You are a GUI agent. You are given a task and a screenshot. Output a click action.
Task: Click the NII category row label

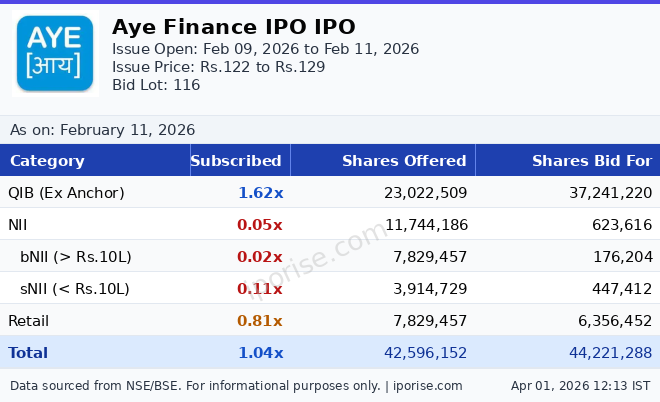20,225
